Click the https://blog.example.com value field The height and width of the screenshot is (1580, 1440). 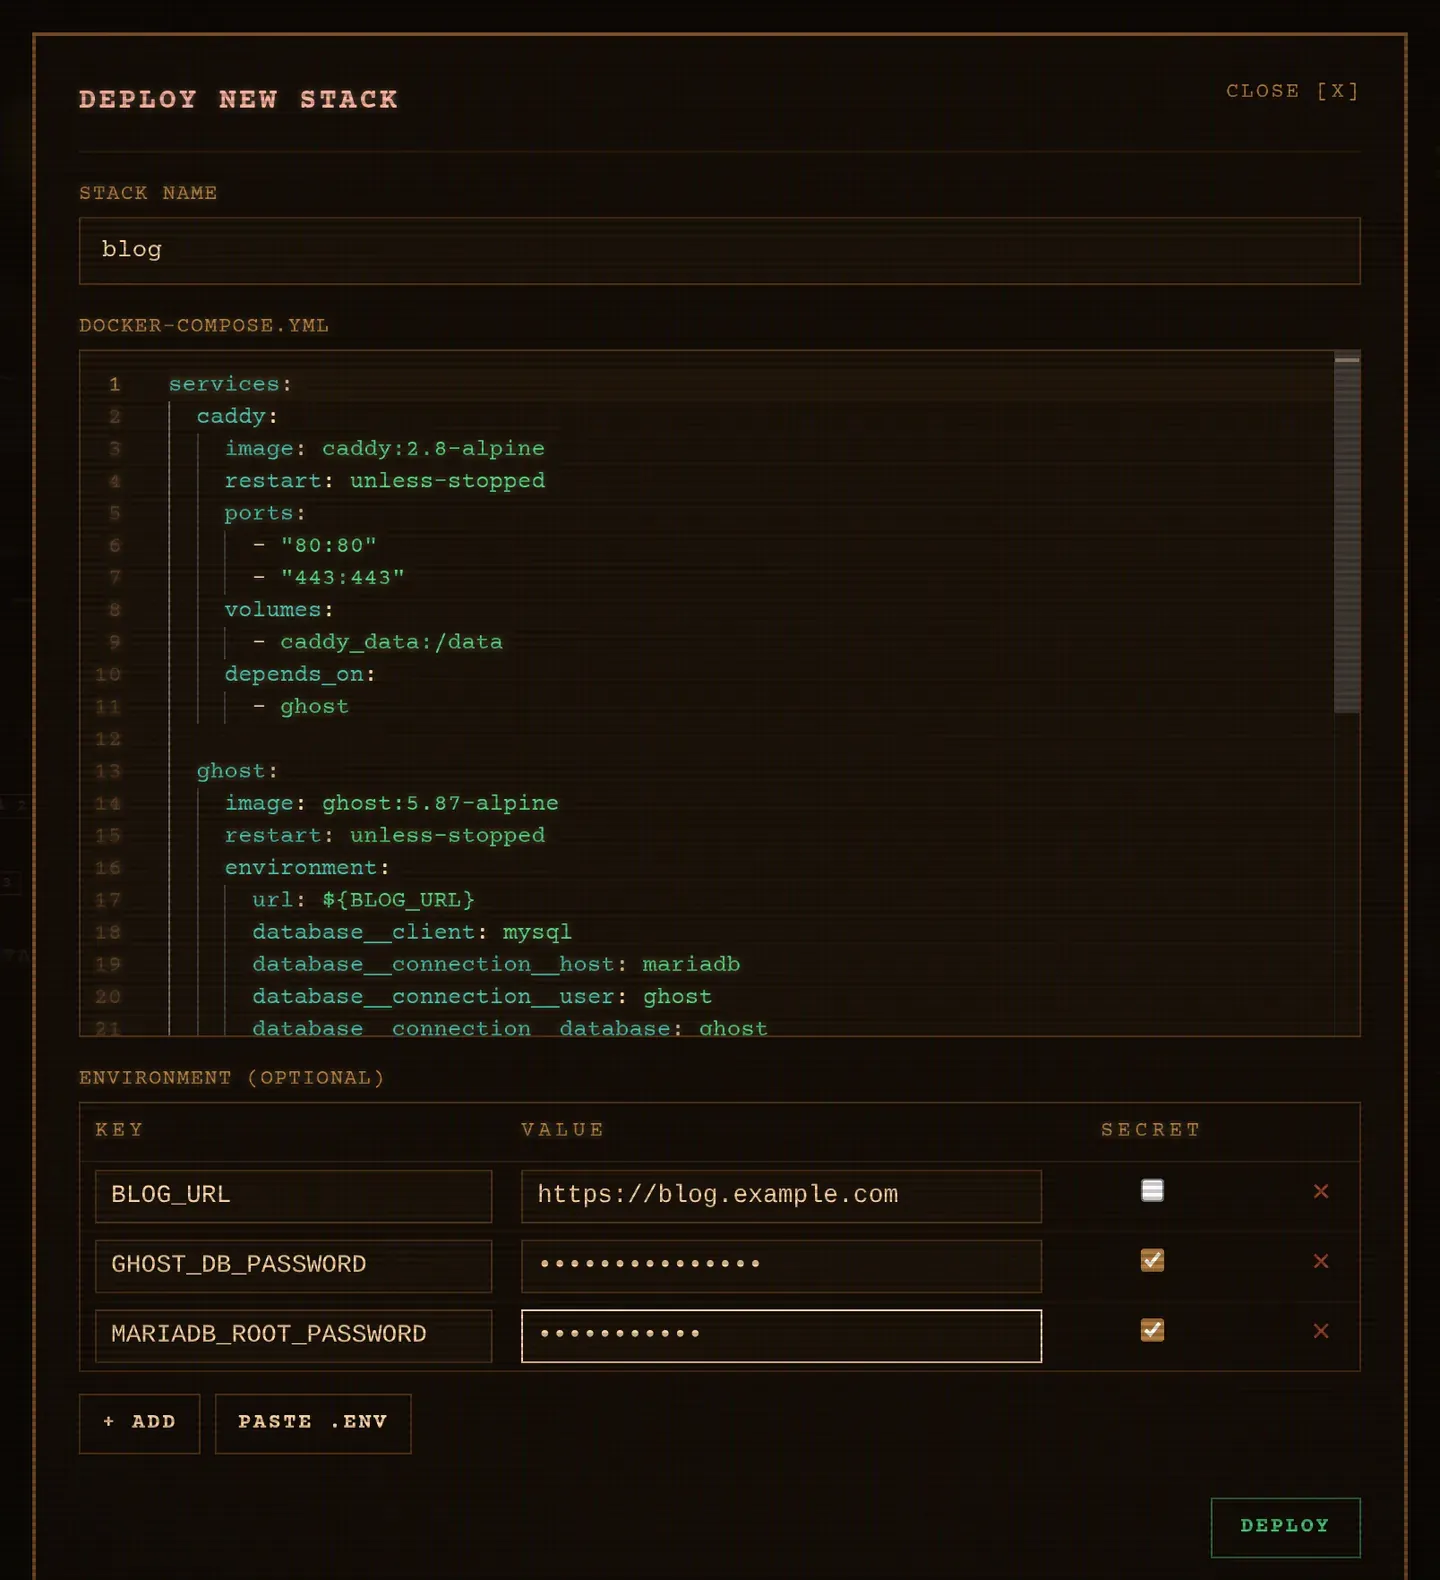[x=781, y=1196]
